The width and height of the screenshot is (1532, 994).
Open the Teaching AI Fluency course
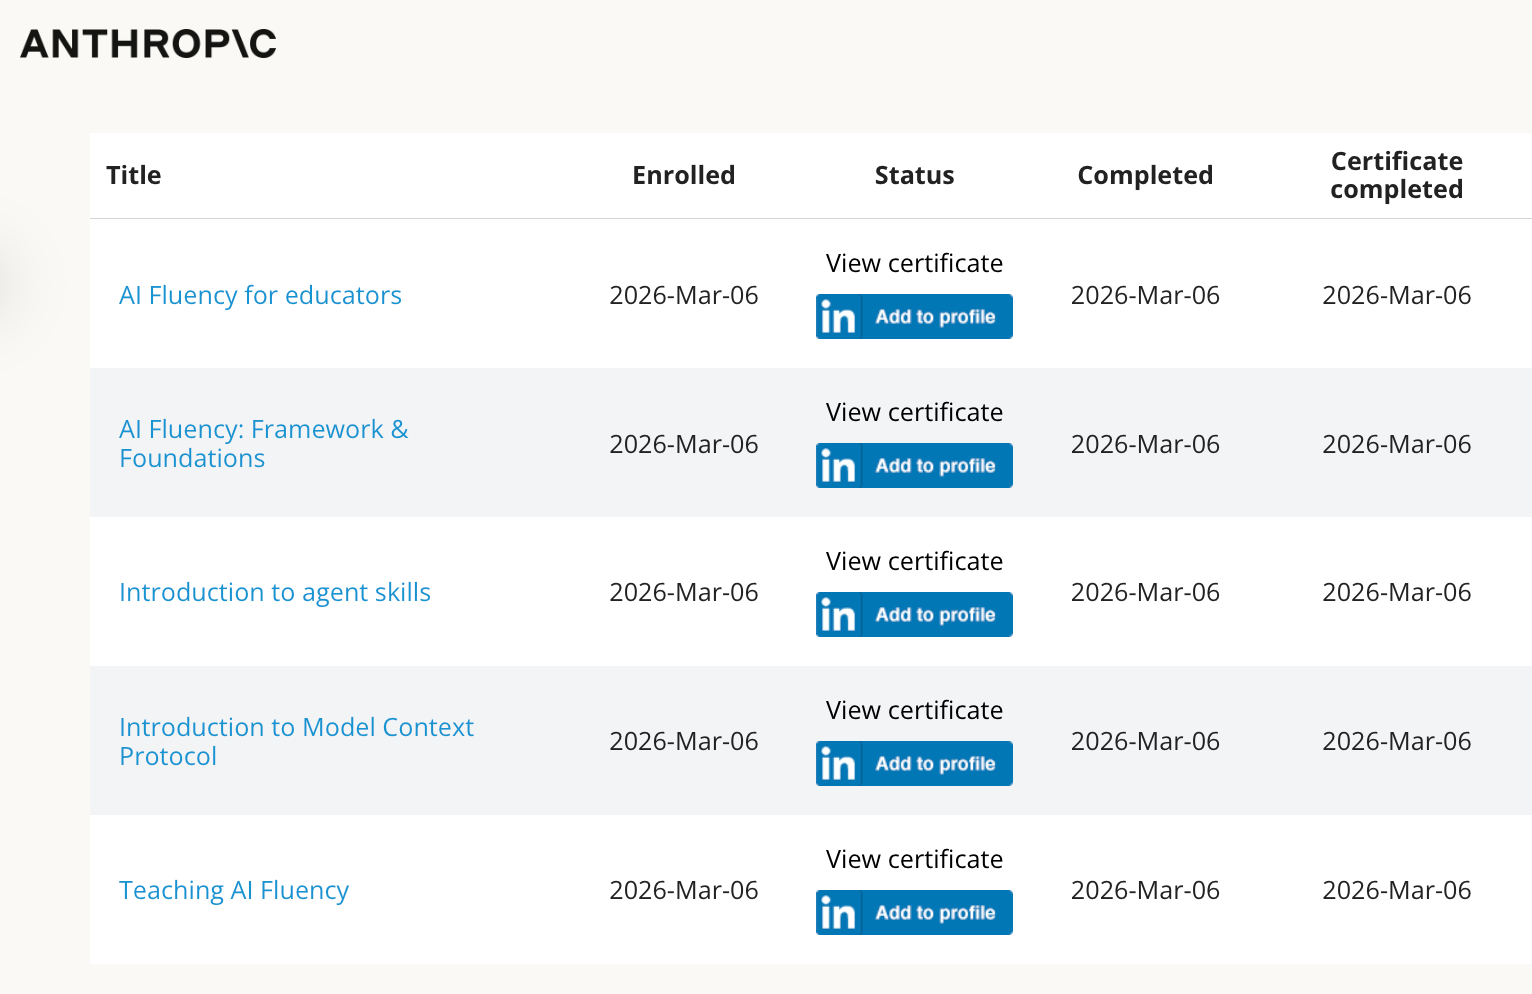[x=234, y=890]
